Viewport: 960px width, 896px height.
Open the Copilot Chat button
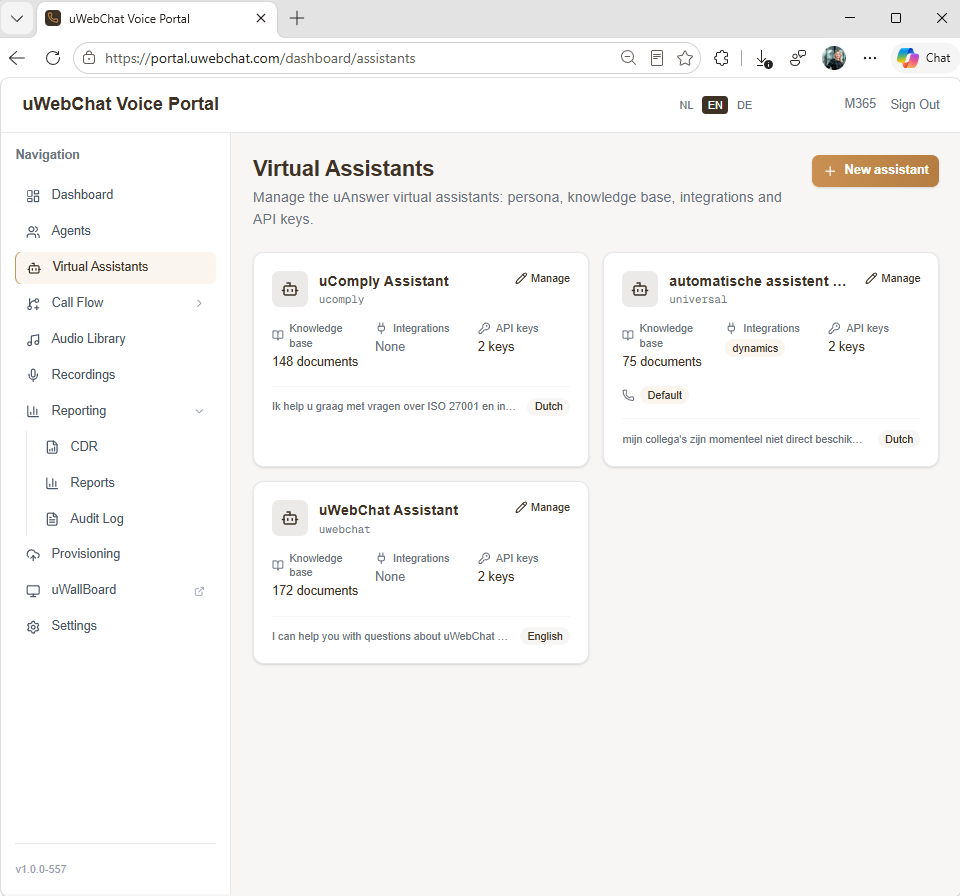pos(924,58)
